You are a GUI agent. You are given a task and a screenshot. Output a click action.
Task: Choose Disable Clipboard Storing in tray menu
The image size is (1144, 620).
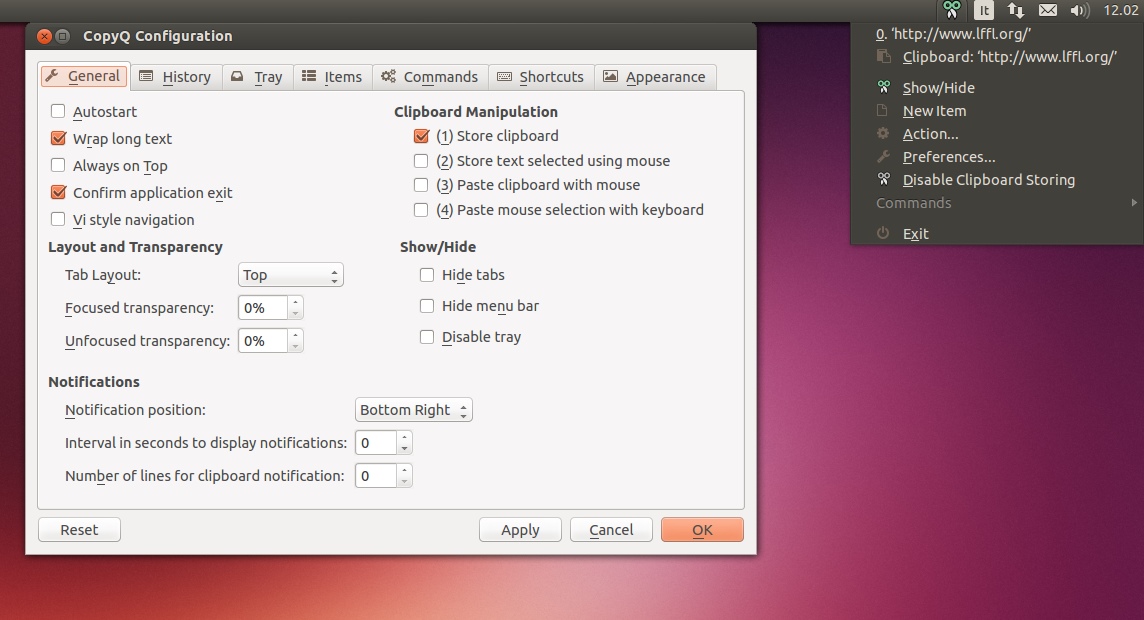[997, 179]
